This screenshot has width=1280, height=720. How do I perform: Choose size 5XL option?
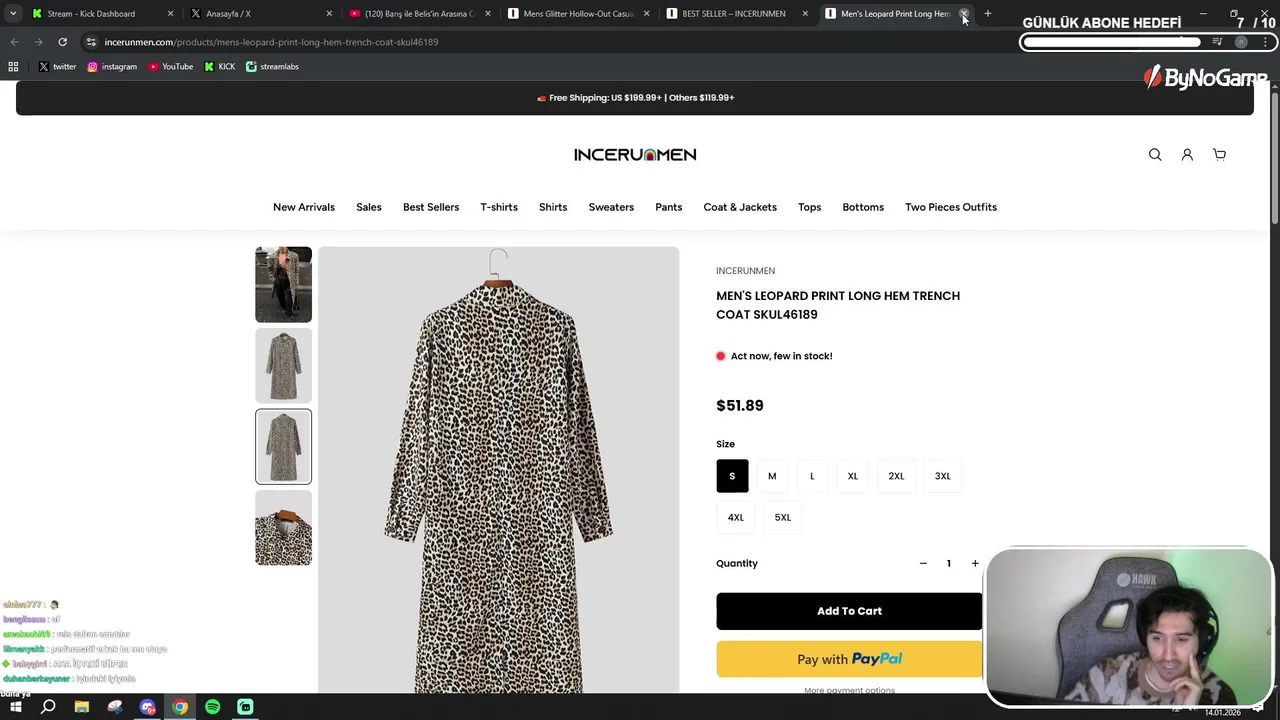pos(782,517)
